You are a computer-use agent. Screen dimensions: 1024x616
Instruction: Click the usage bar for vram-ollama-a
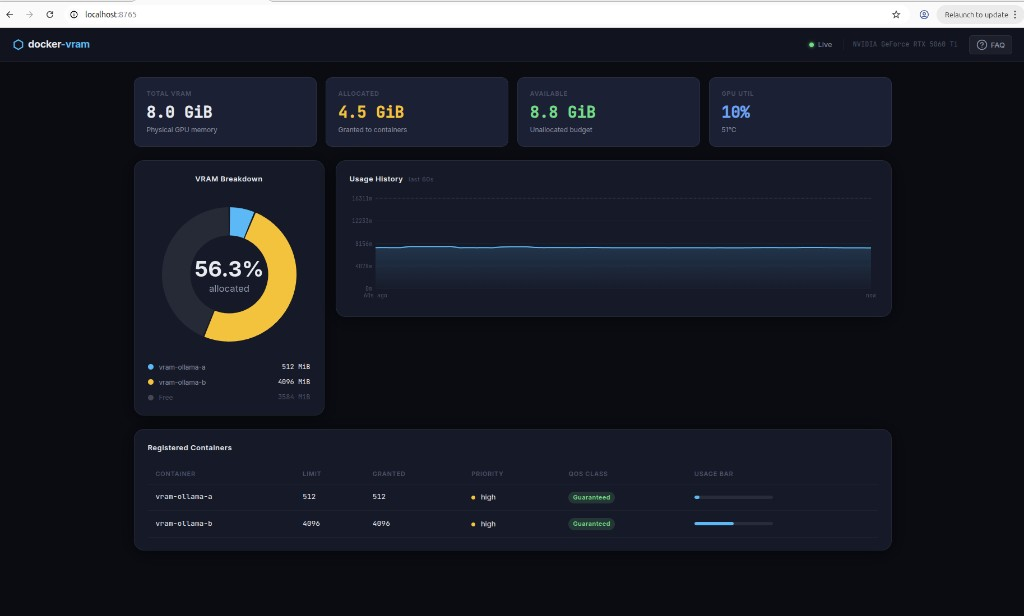(733, 497)
